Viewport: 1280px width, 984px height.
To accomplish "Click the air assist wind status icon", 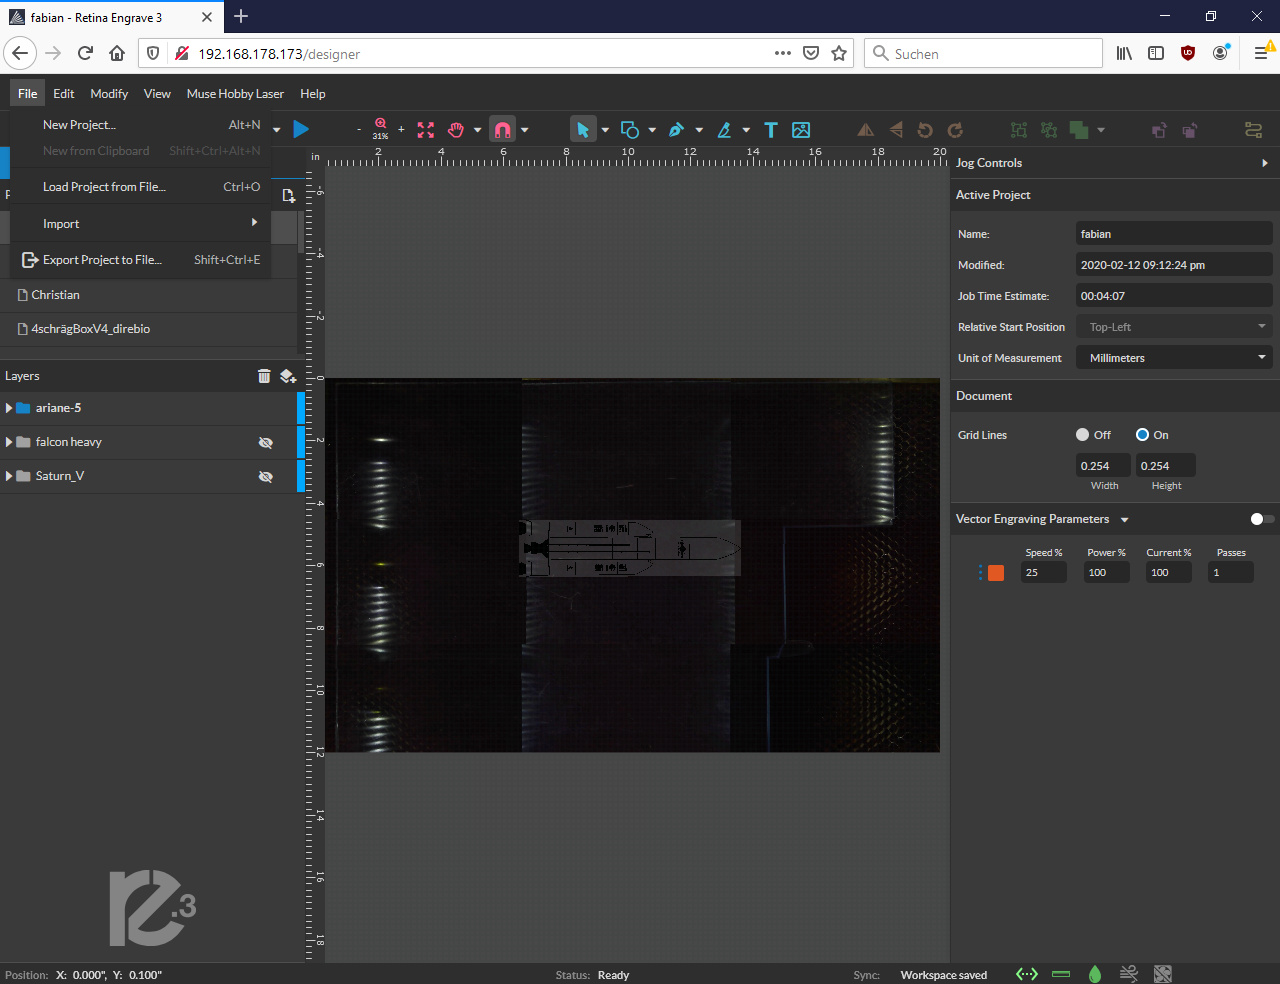I will (x=1129, y=974).
